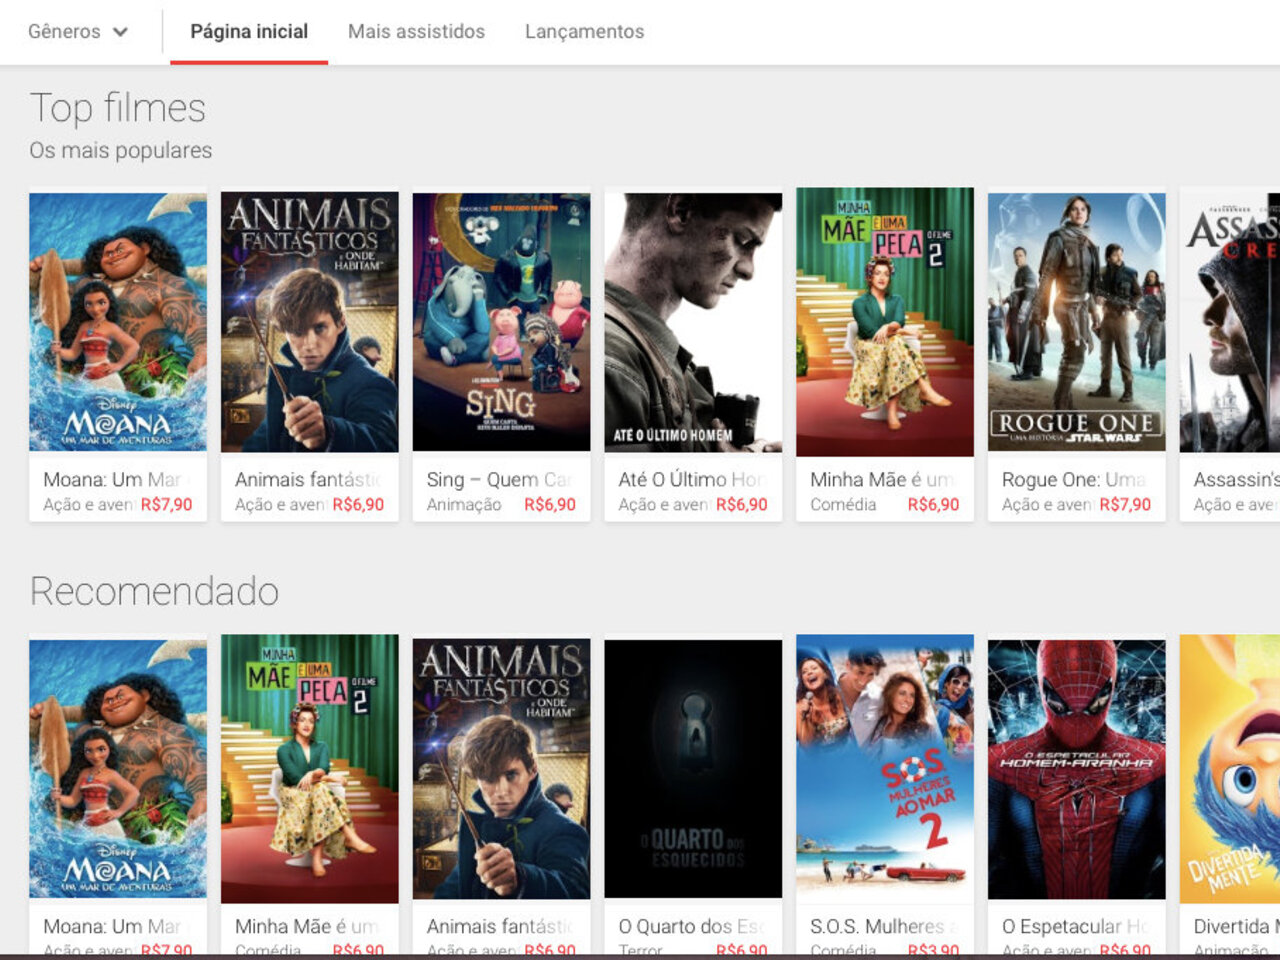Click the Até O Último Homem title
Image resolution: width=1280 pixels, height=960 pixels.
(x=691, y=479)
